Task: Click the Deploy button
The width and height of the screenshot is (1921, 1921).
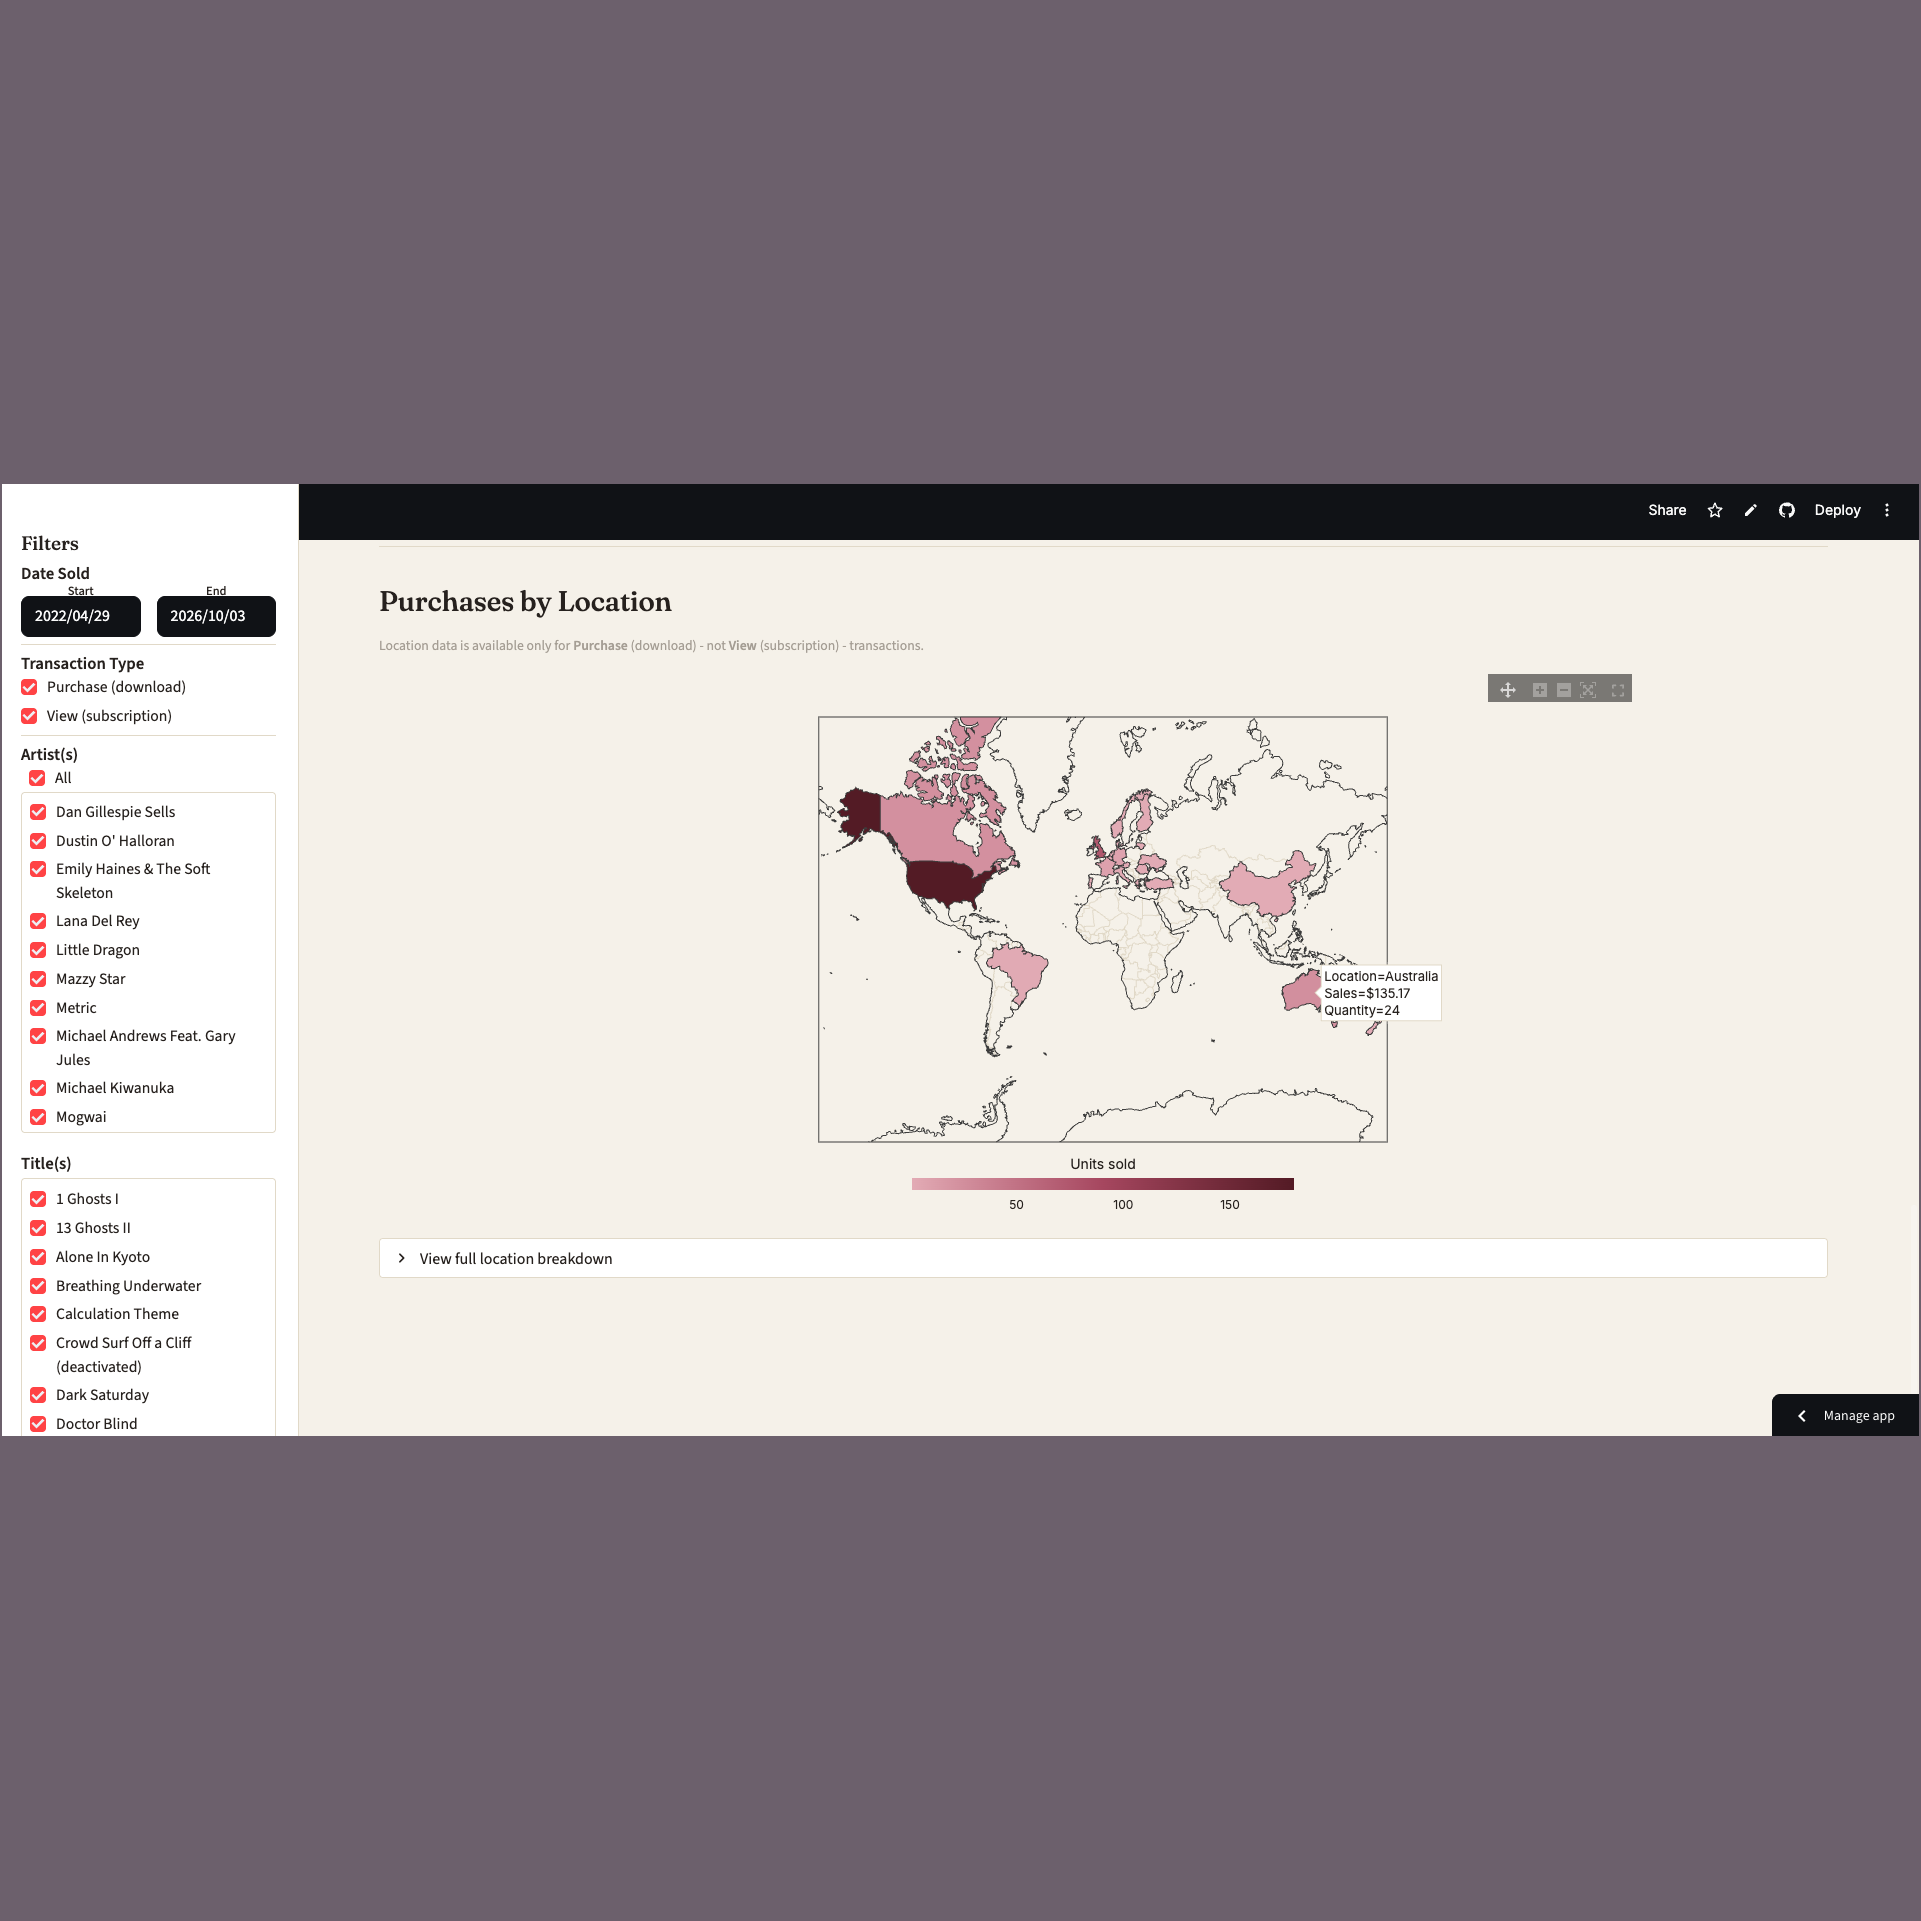Action: [1838, 510]
